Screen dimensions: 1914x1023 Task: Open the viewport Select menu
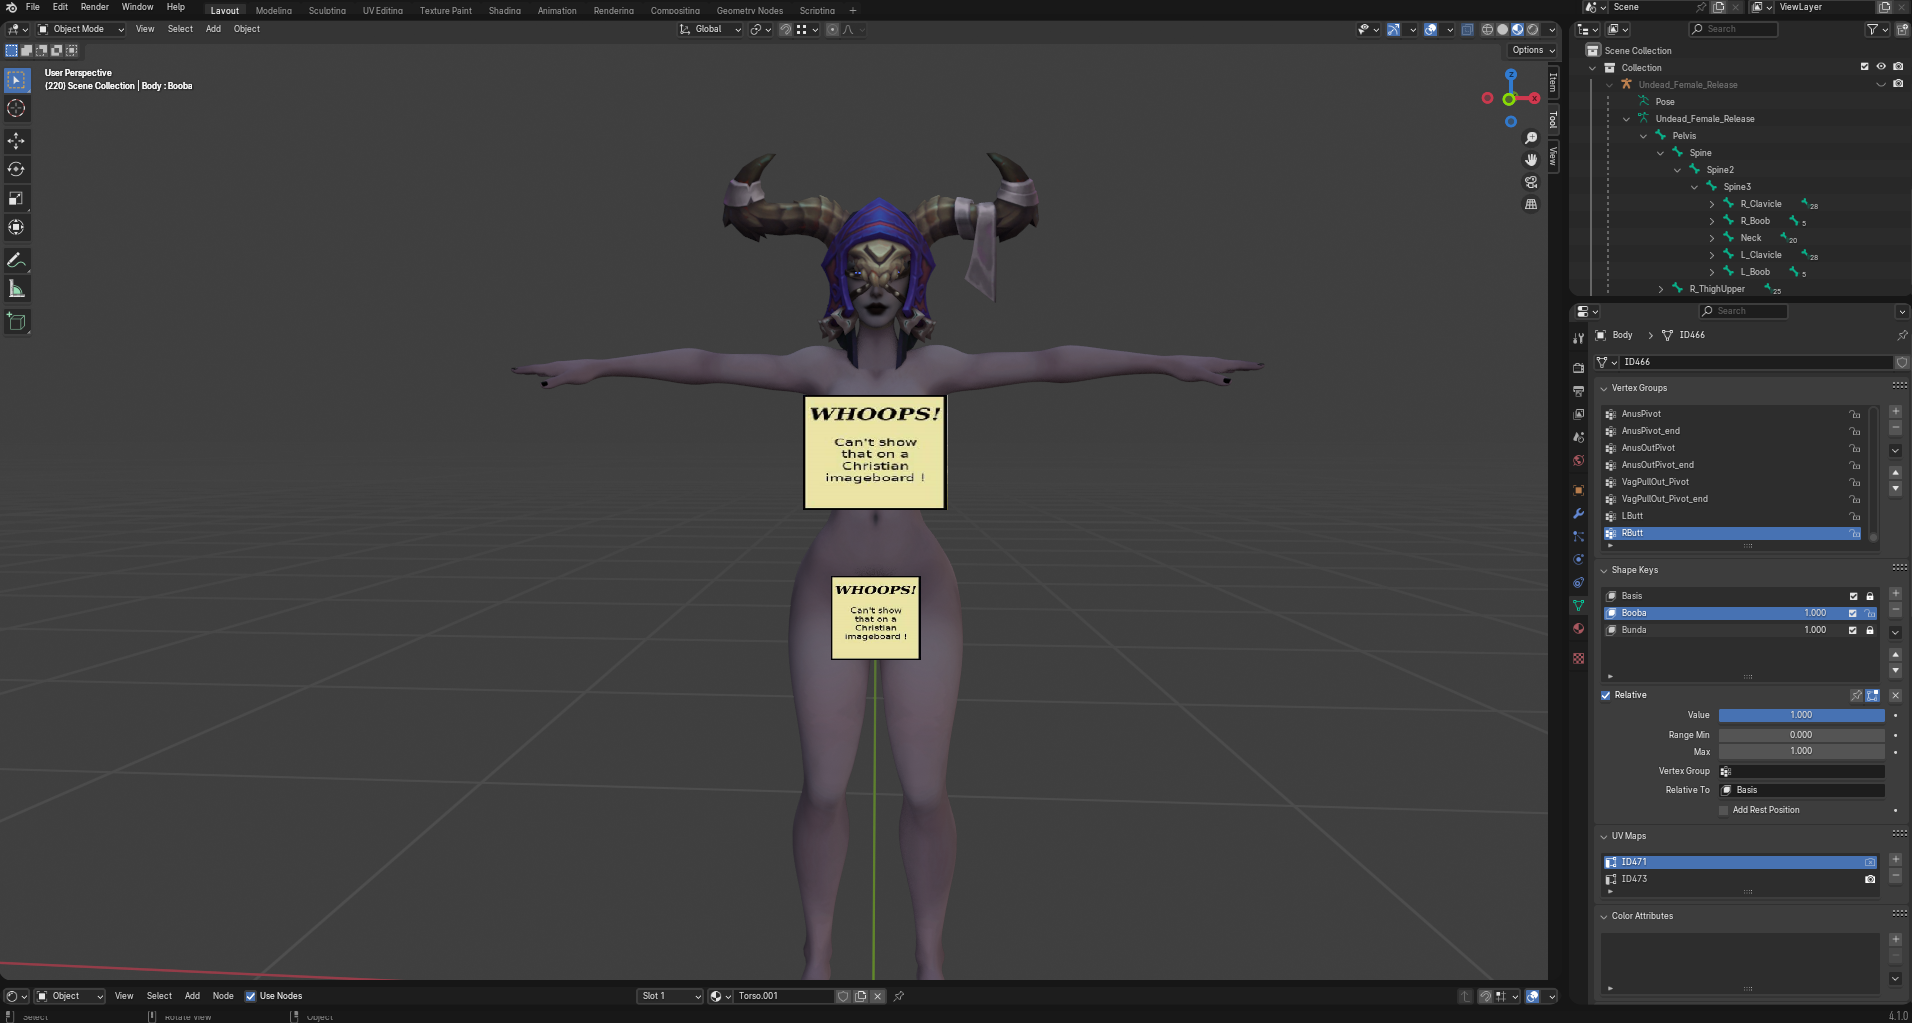pos(180,29)
